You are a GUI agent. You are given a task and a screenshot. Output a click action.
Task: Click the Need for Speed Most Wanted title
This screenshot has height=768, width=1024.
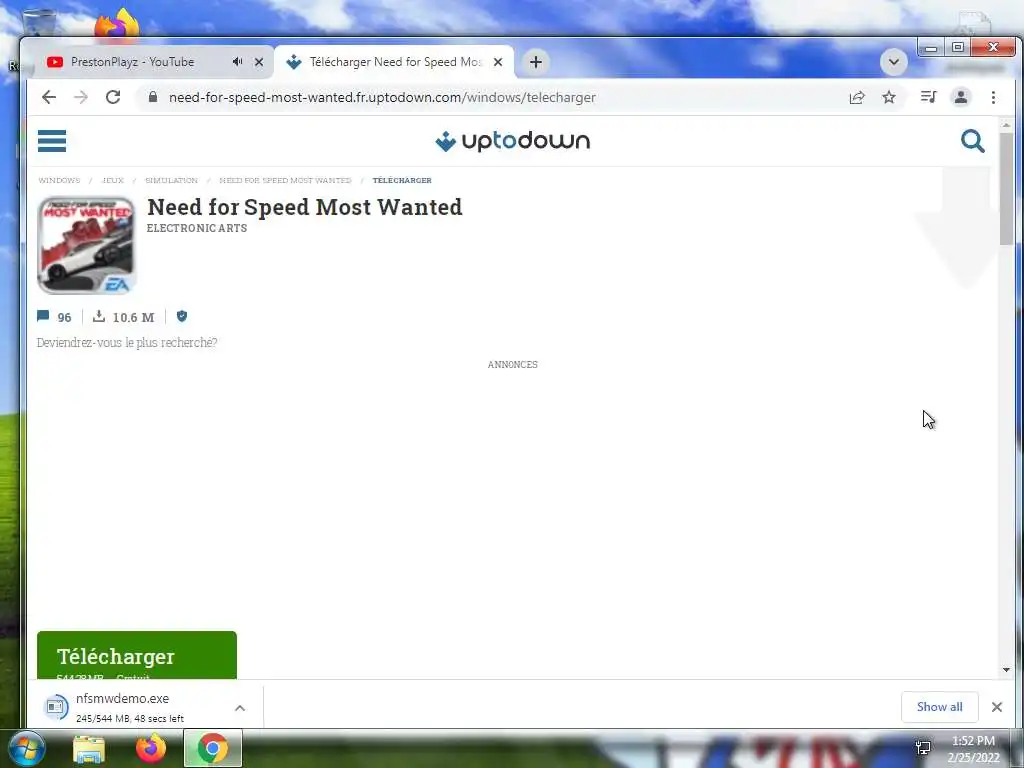304,207
